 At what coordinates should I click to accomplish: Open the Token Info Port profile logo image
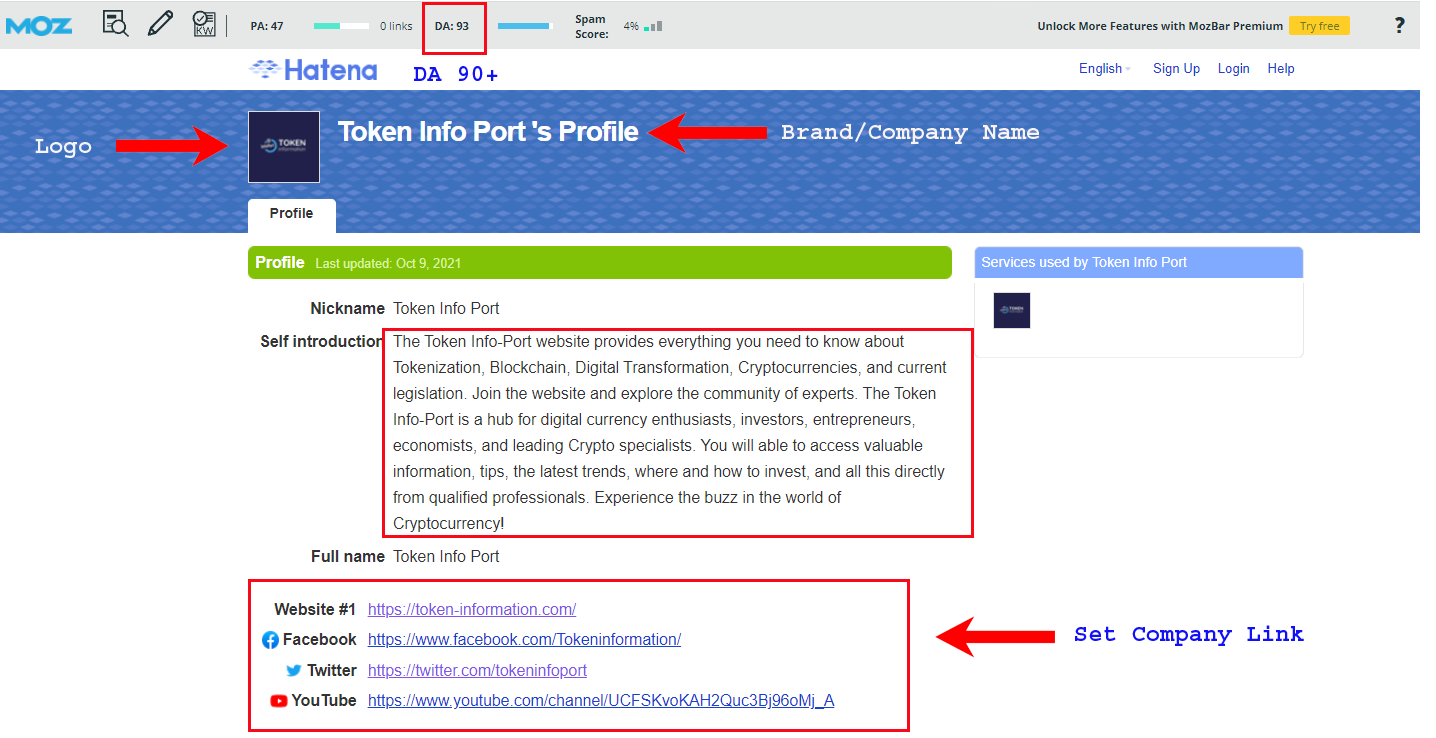[x=283, y=146]
